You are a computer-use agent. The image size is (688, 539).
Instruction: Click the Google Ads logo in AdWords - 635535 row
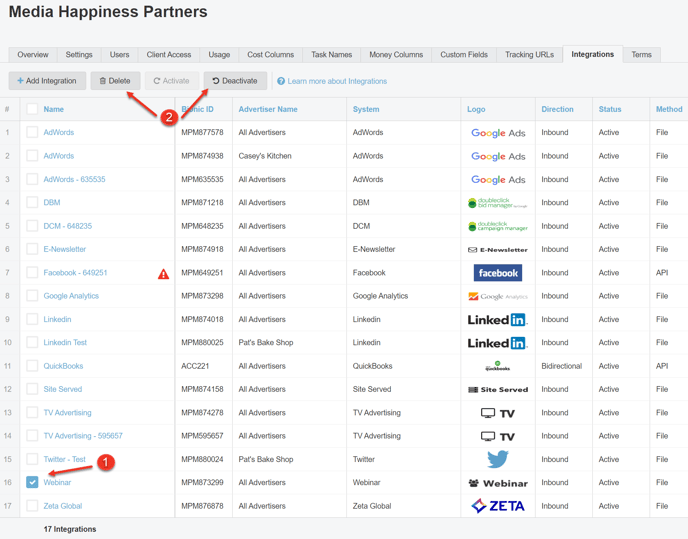pyautogui.click(x=498, y=180)
